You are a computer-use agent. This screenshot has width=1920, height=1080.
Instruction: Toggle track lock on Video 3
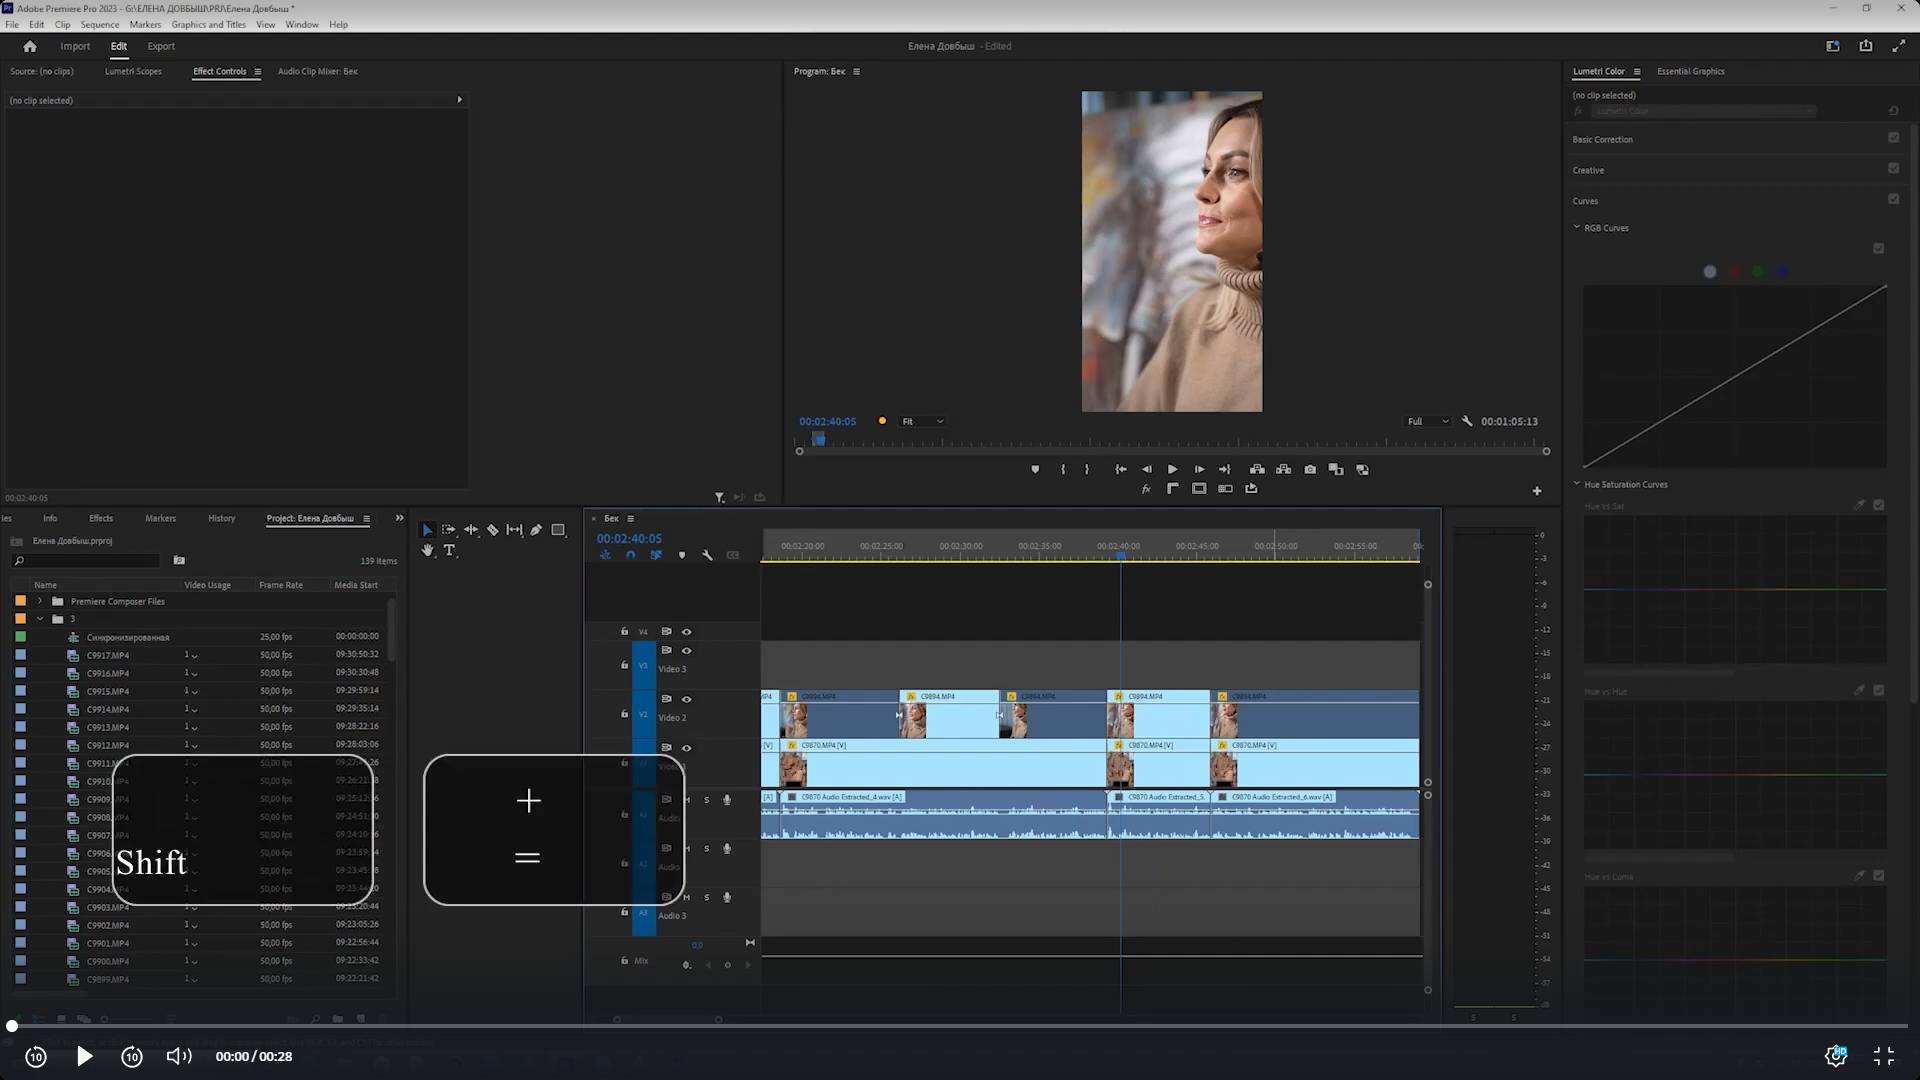pyautogui.click(x=624, y=665)
